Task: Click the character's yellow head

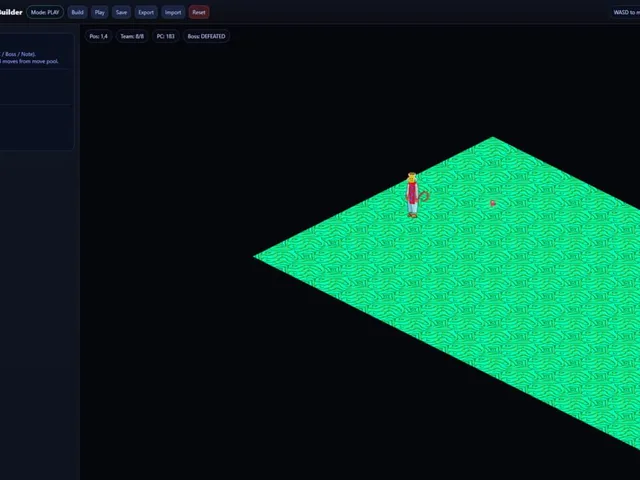Action: [x=412, y=178]
